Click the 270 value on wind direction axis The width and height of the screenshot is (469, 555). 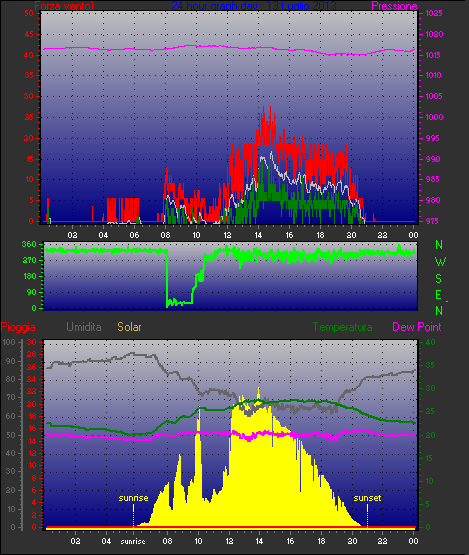pos(29,261)
